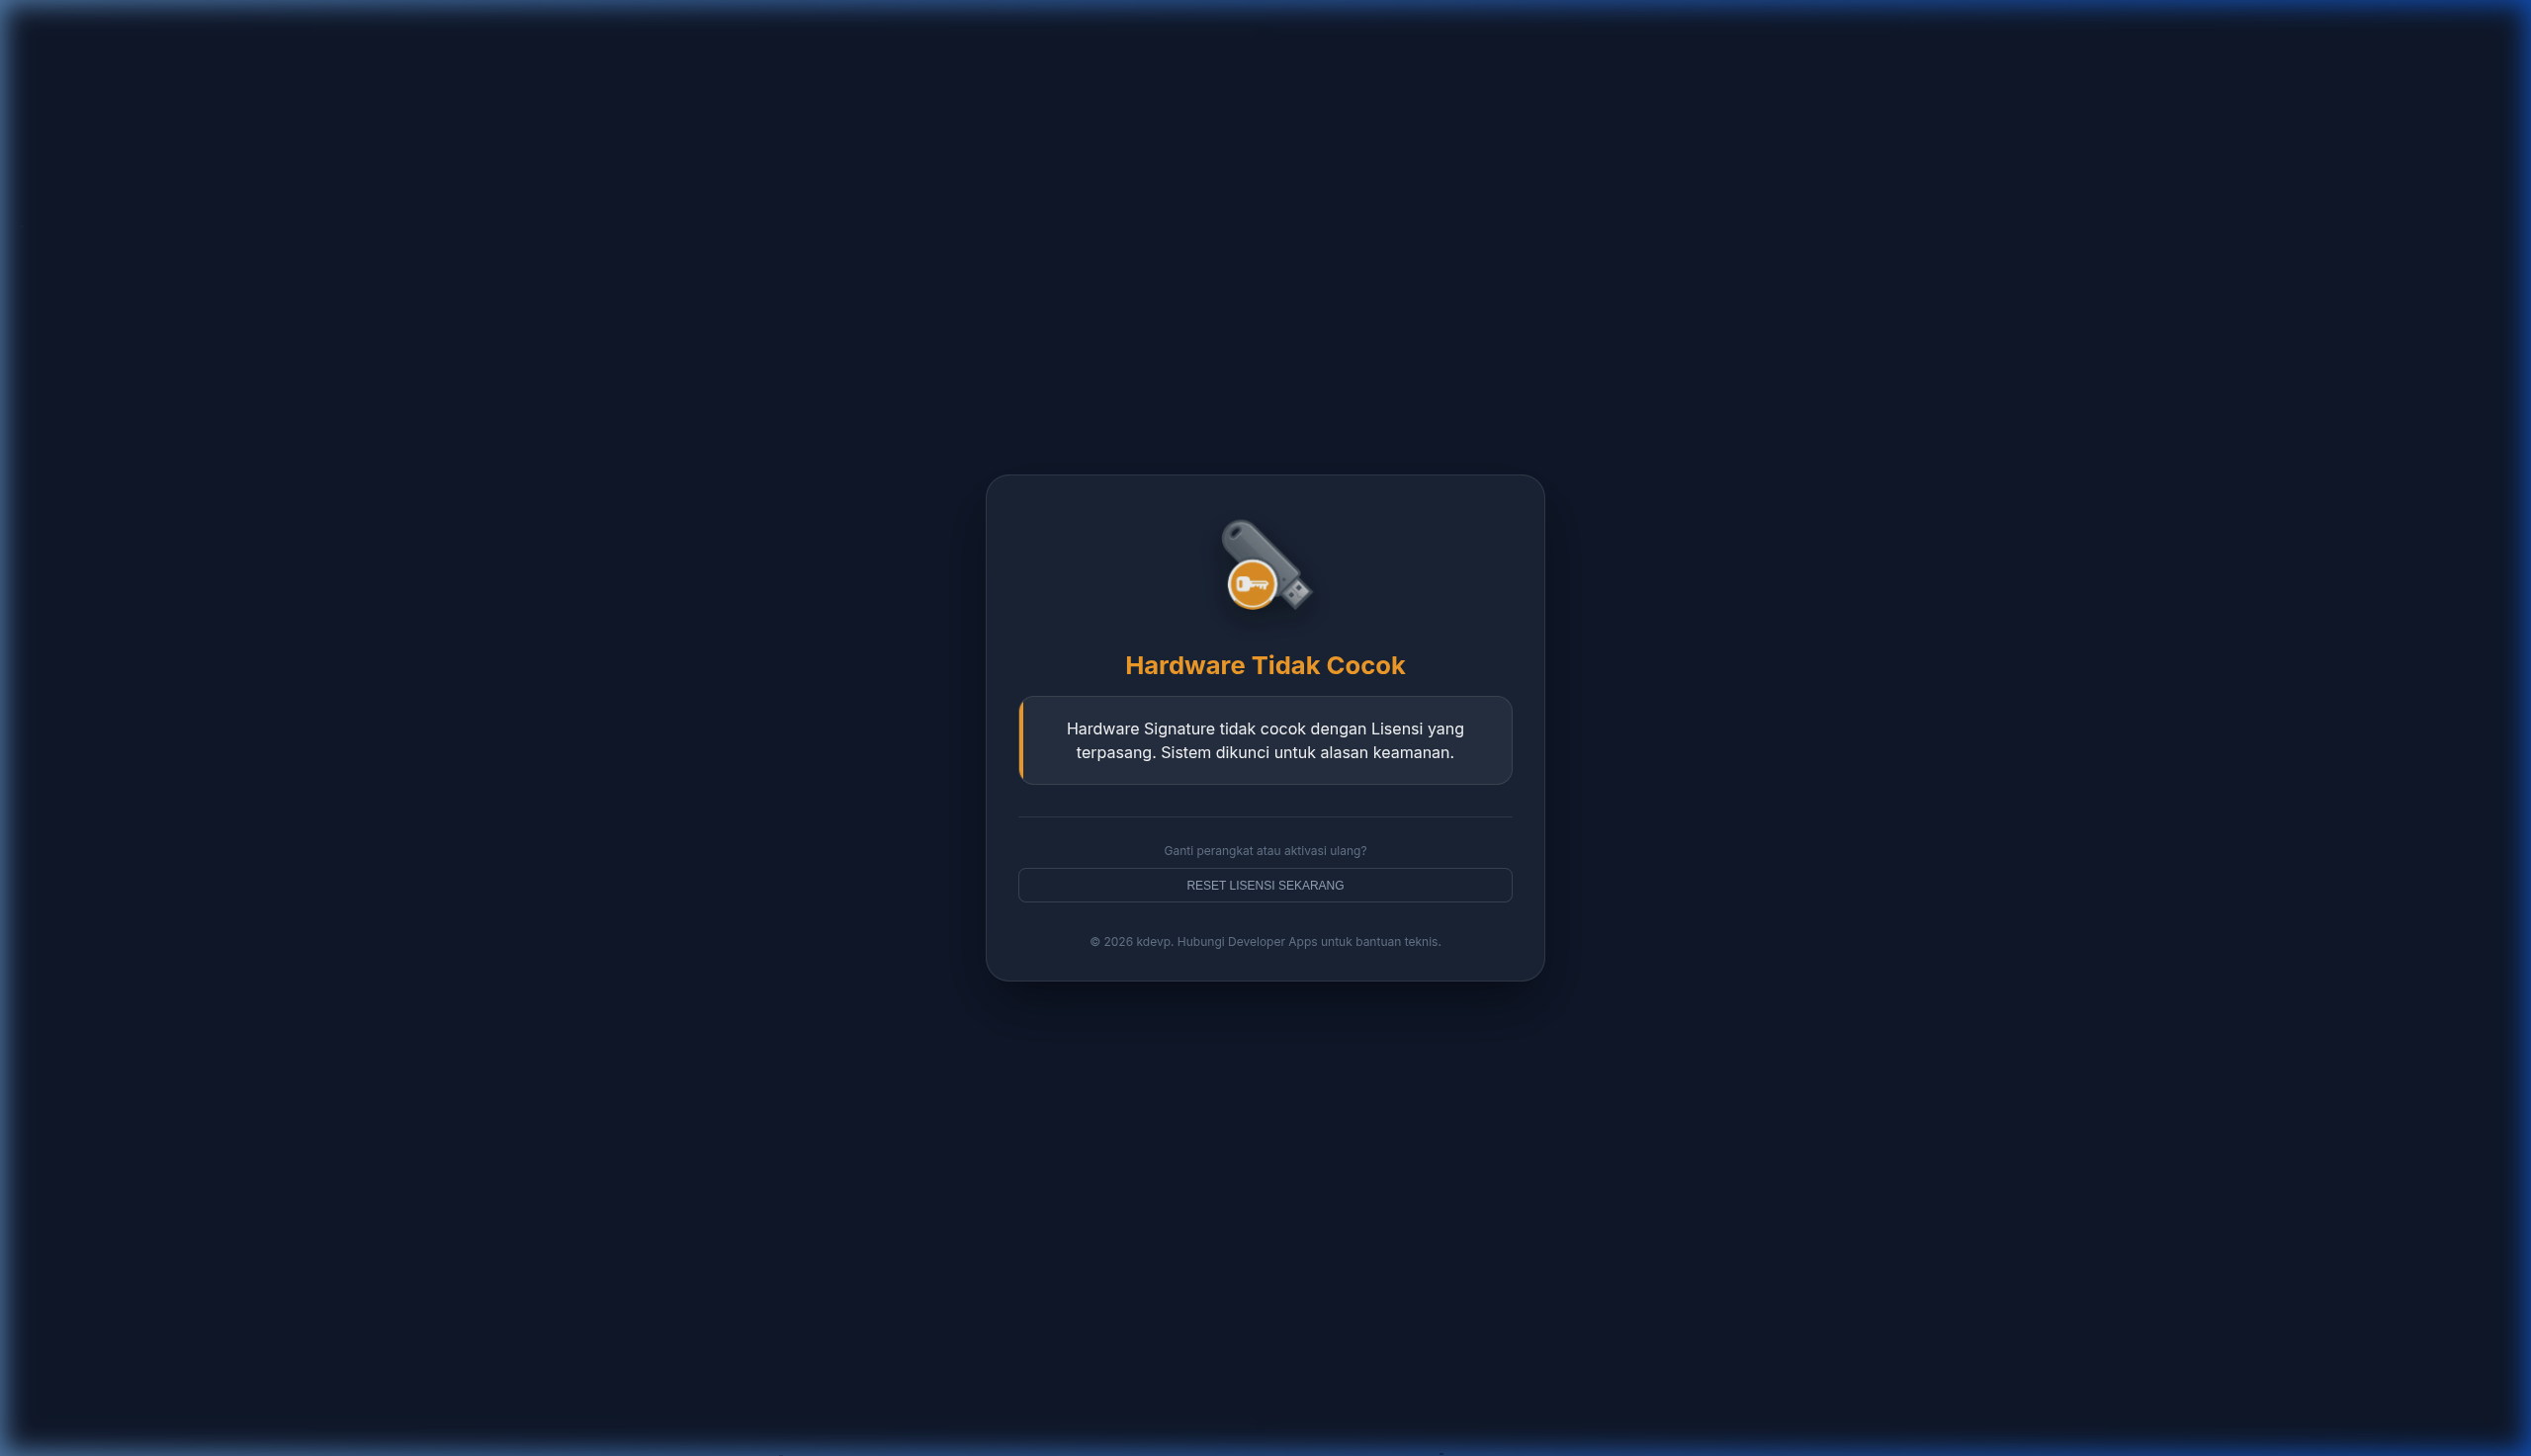This screenshot has width=2531, height=1456.
Task: Click the "bantuan teknis" footer text
Action: coord(1397,942)
